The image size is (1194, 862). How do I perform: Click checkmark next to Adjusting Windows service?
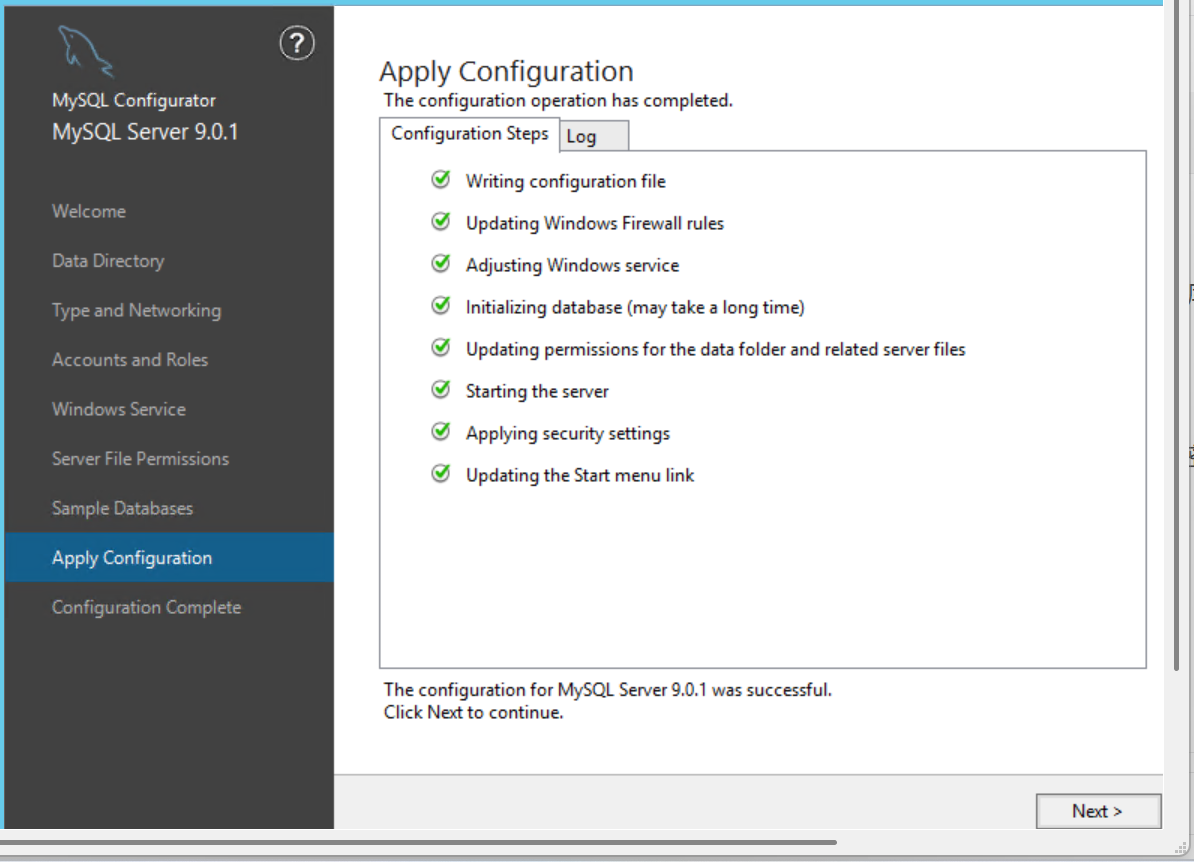[441, 263]
